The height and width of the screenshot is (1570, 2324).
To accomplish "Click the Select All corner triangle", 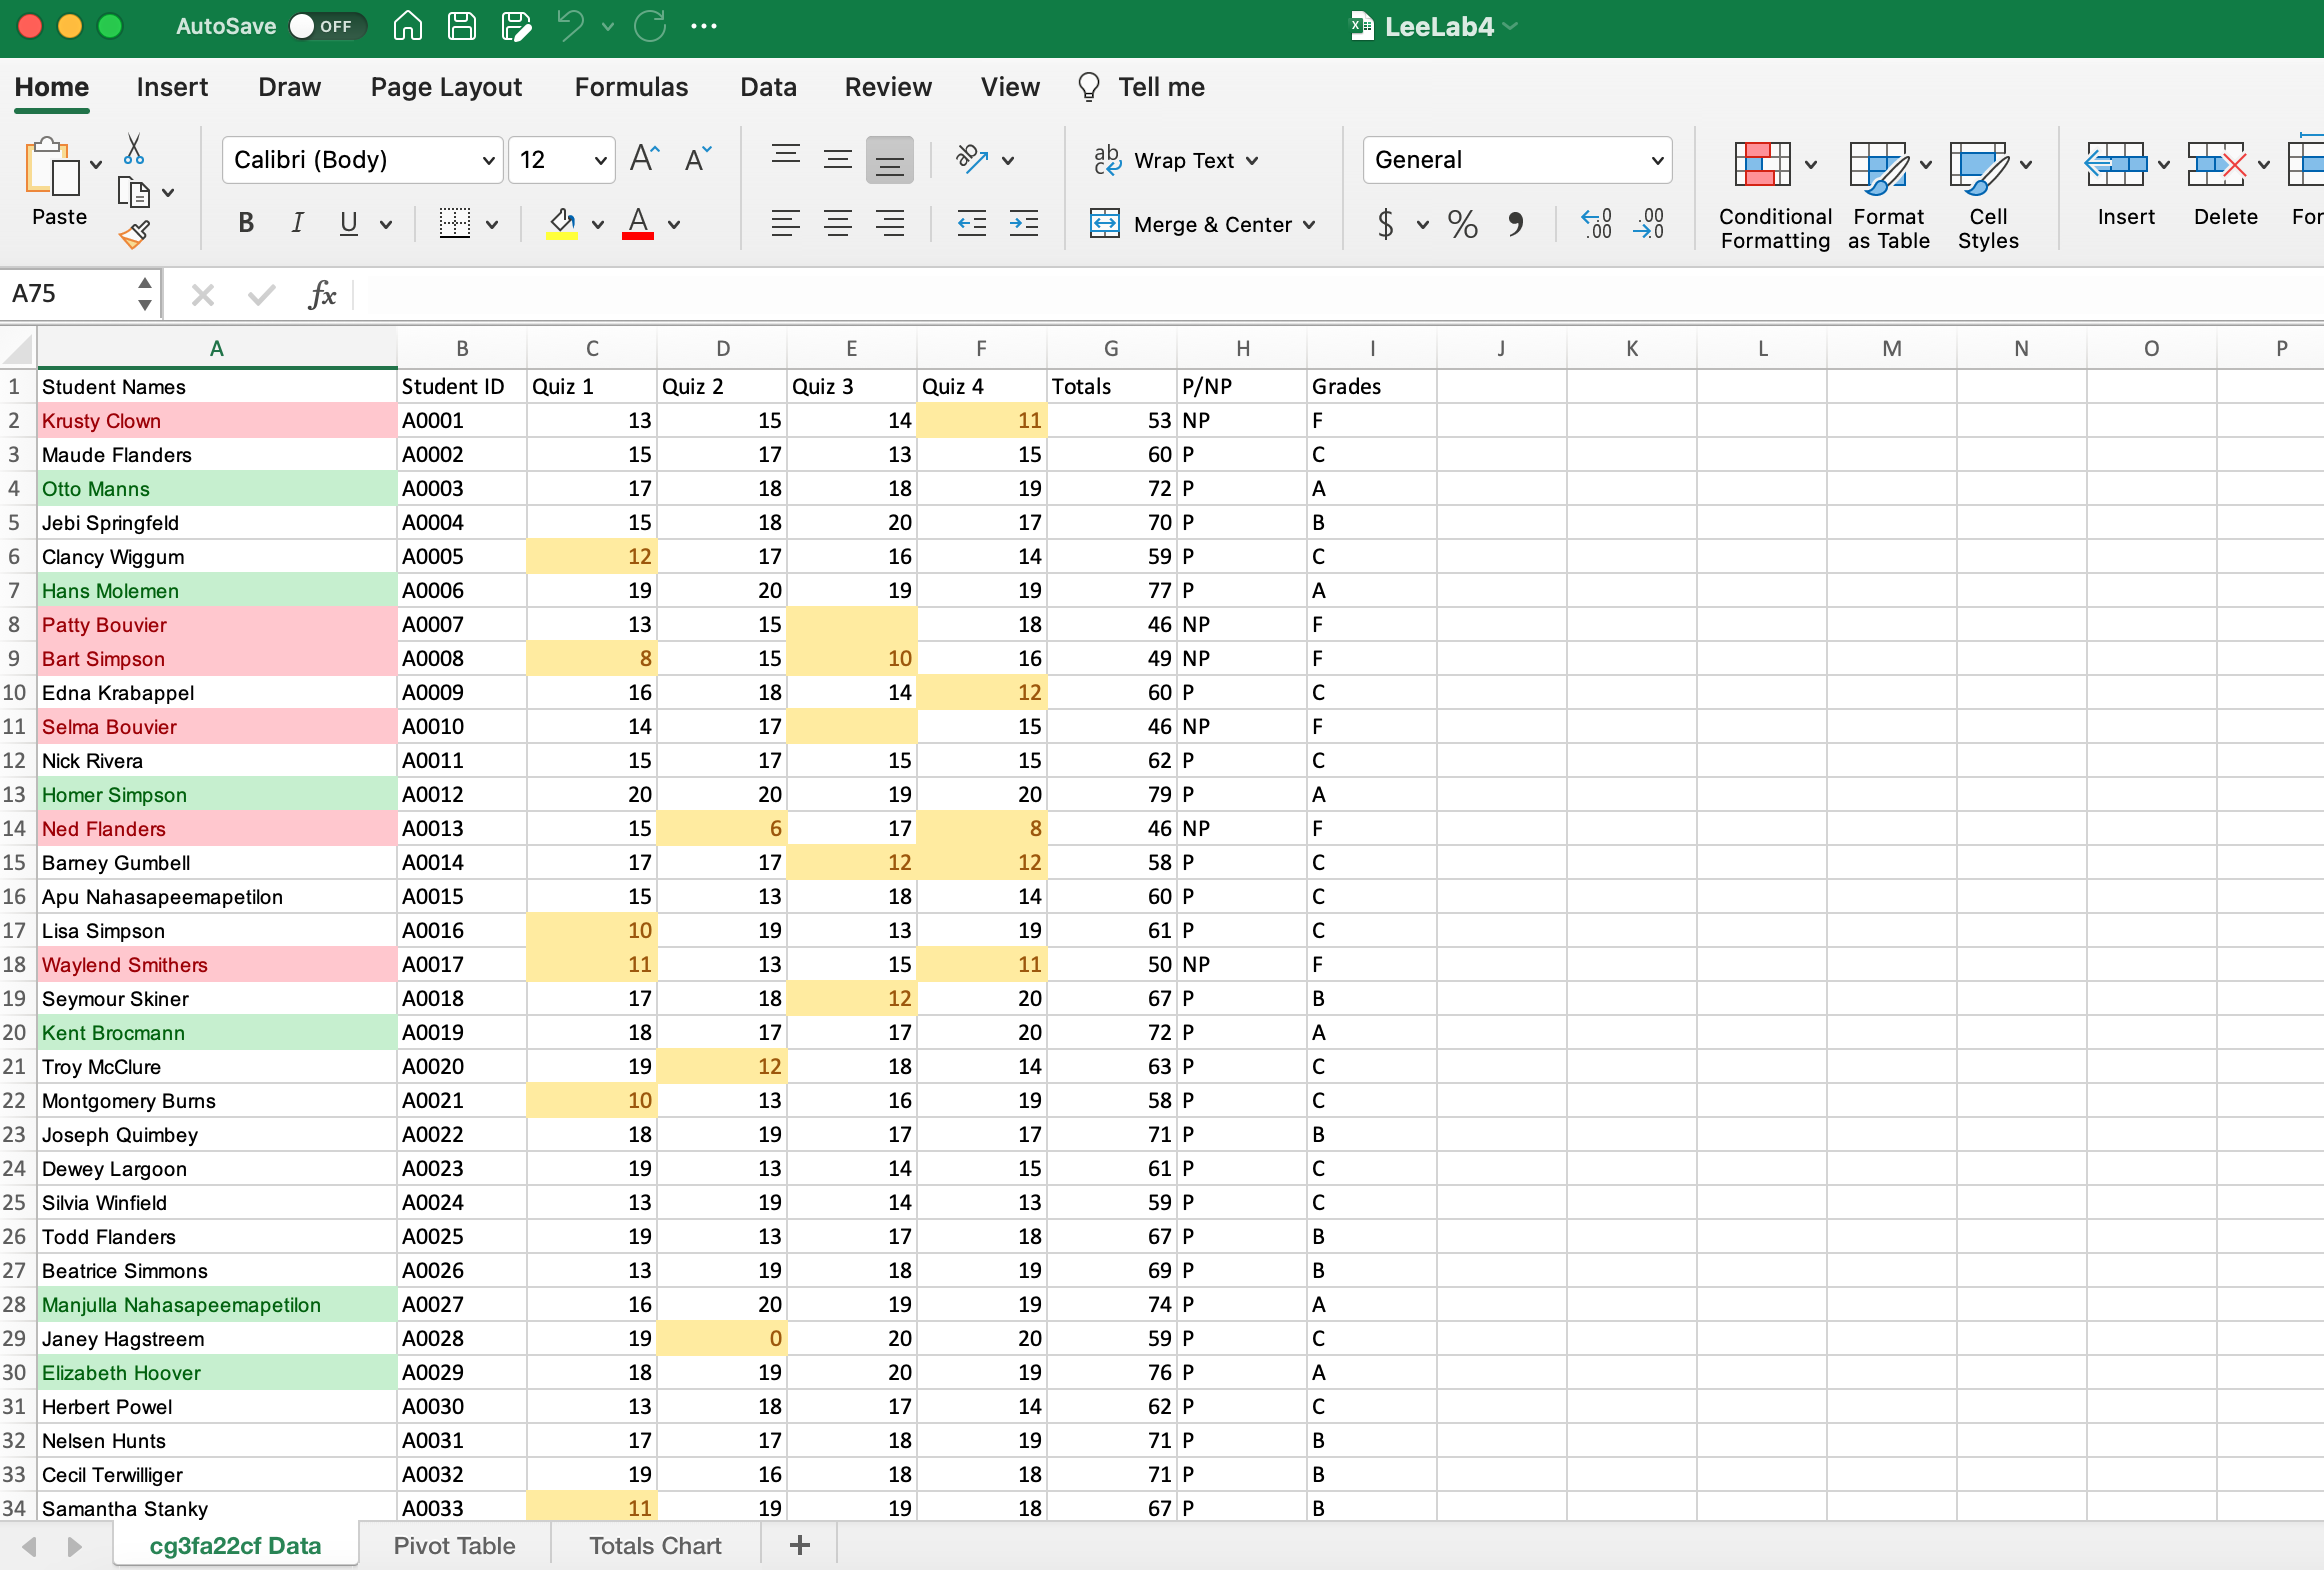I will pyautogui.click(x=18, y=349).
